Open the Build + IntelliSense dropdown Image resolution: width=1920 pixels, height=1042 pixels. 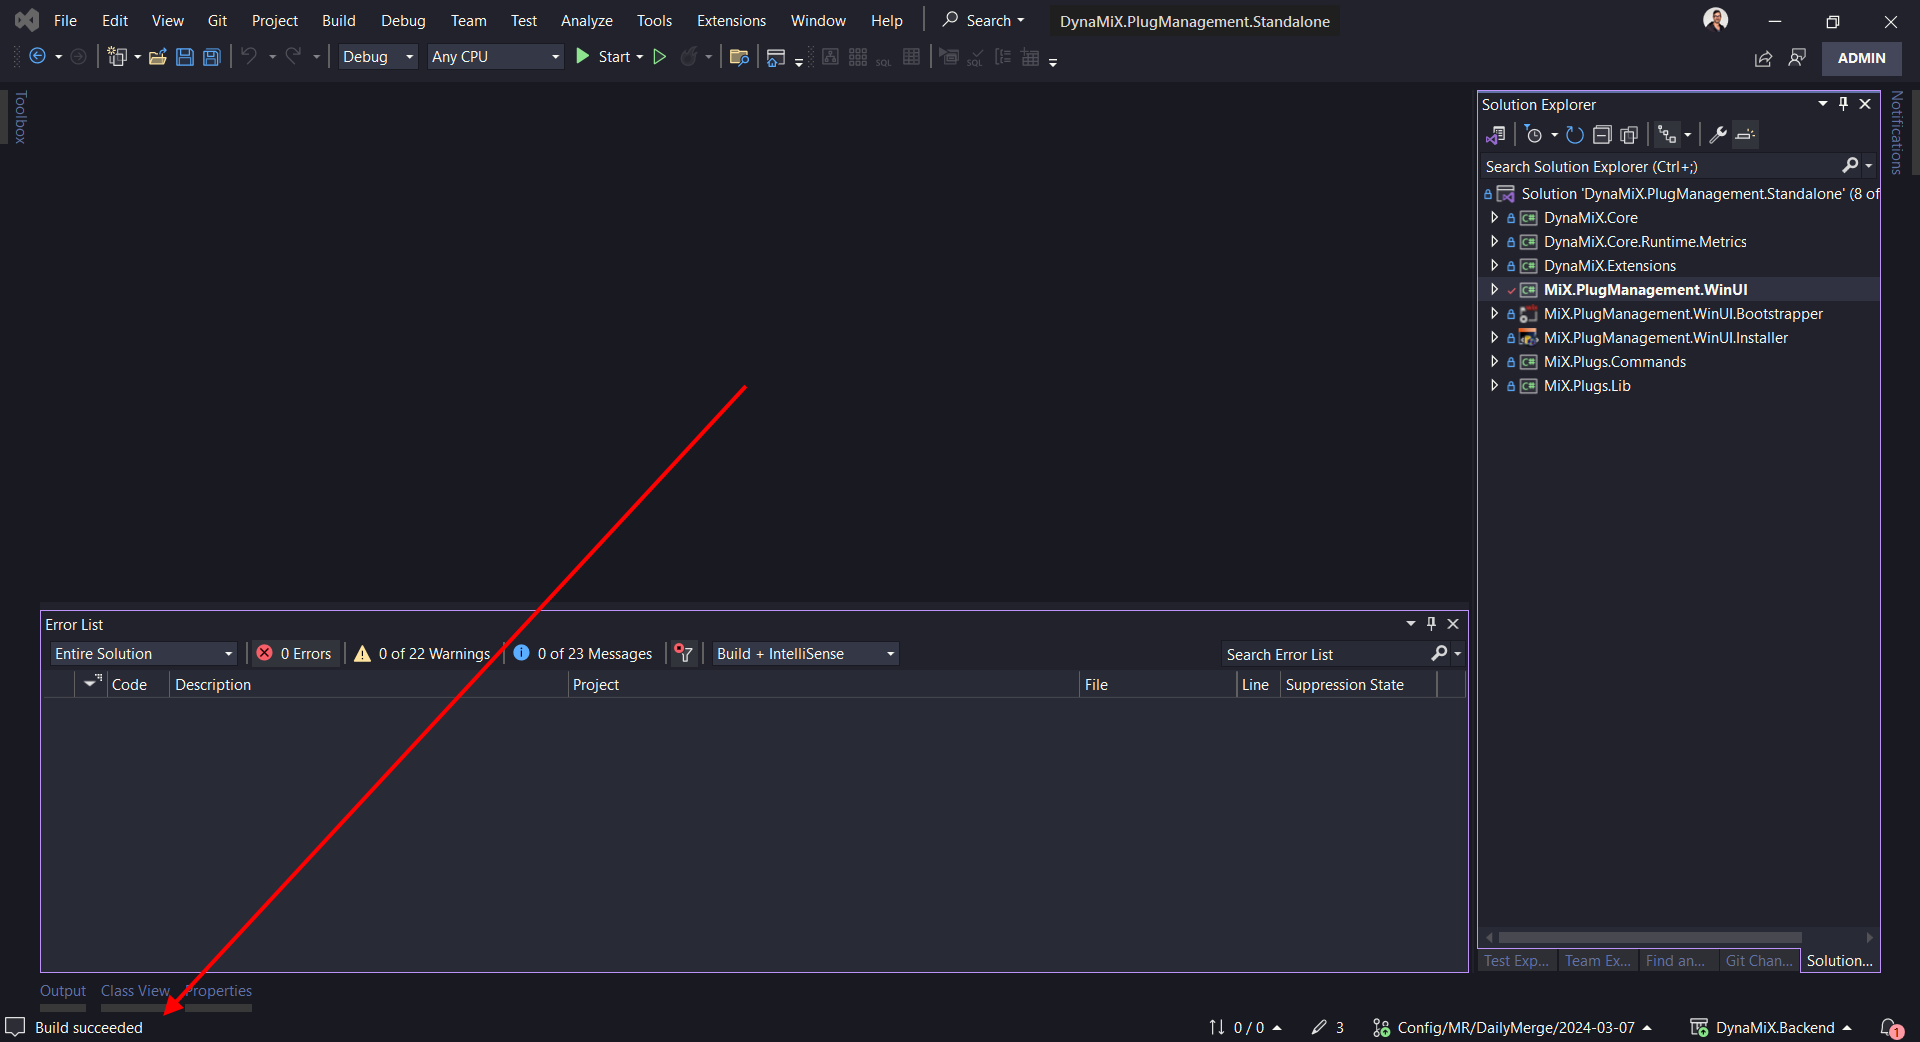(805, 654)
